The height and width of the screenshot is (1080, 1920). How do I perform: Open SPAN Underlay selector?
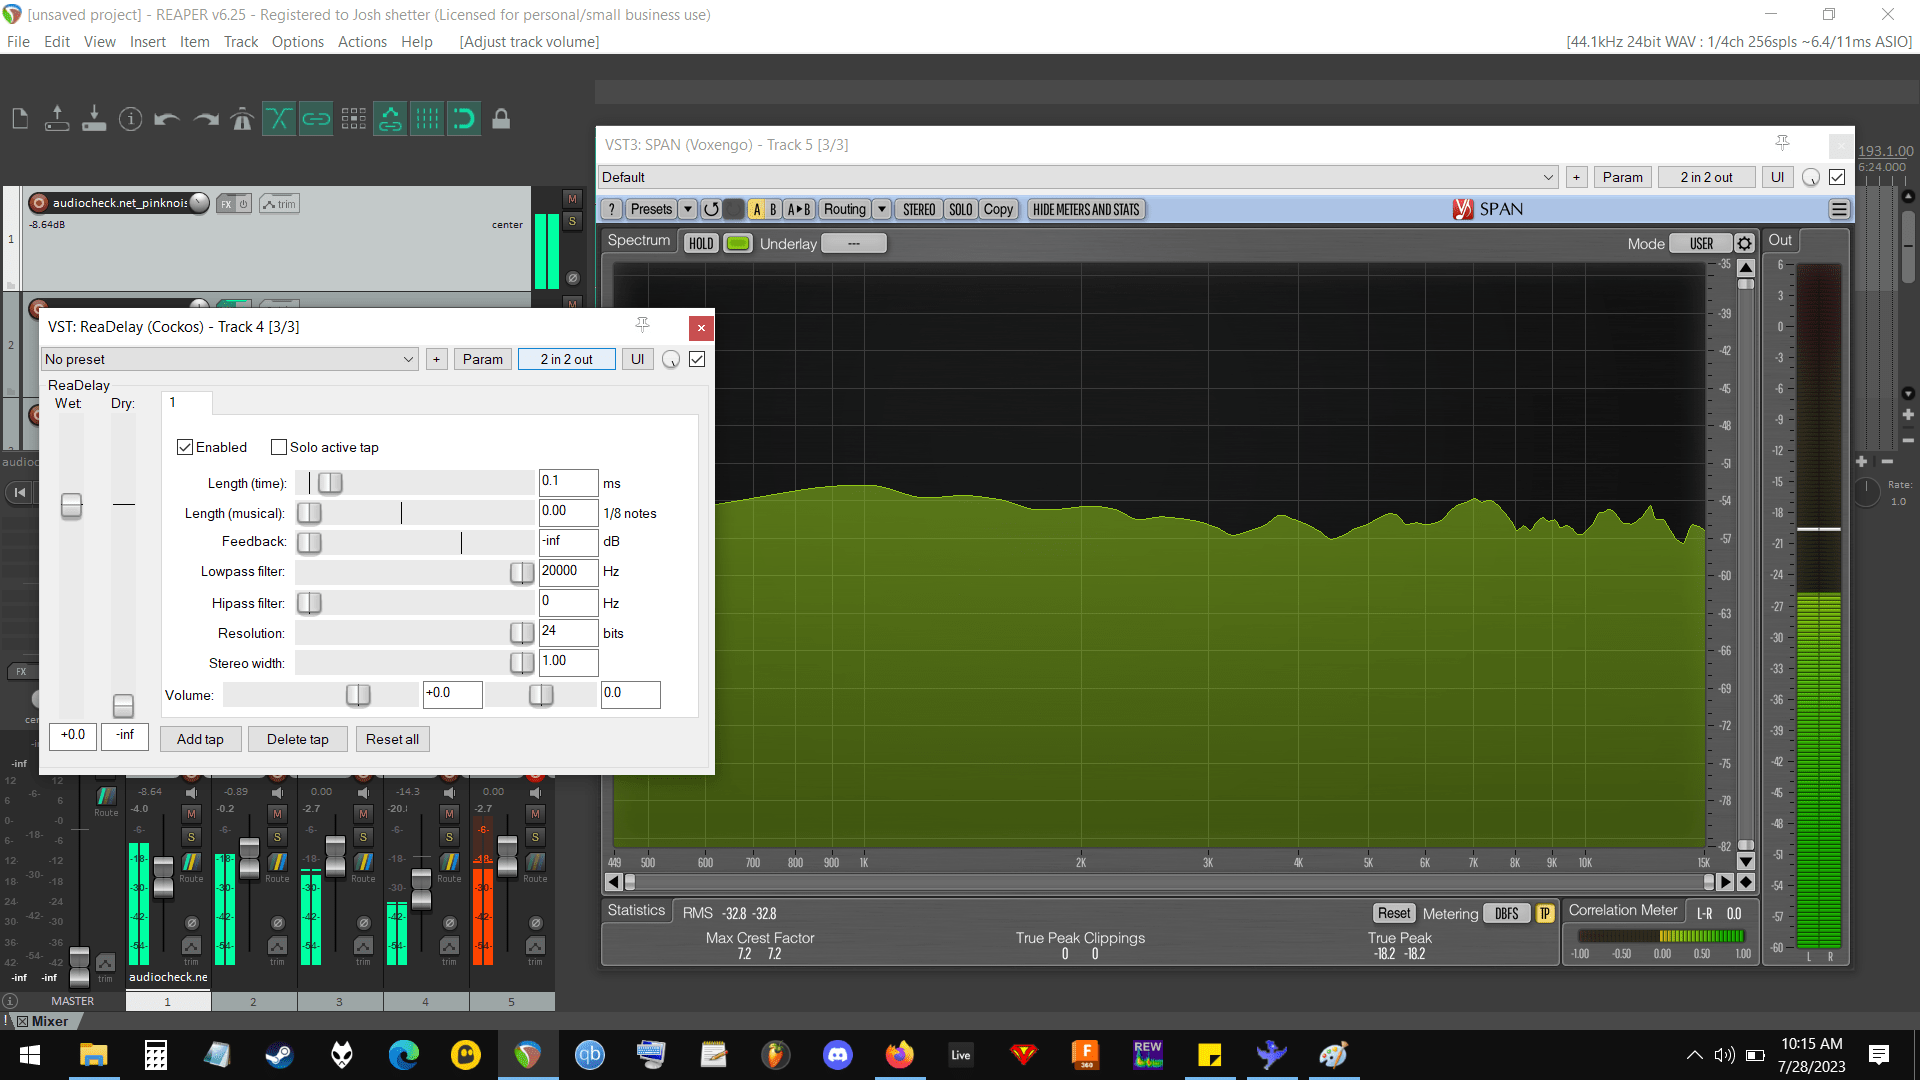click(x=853, y=244)
